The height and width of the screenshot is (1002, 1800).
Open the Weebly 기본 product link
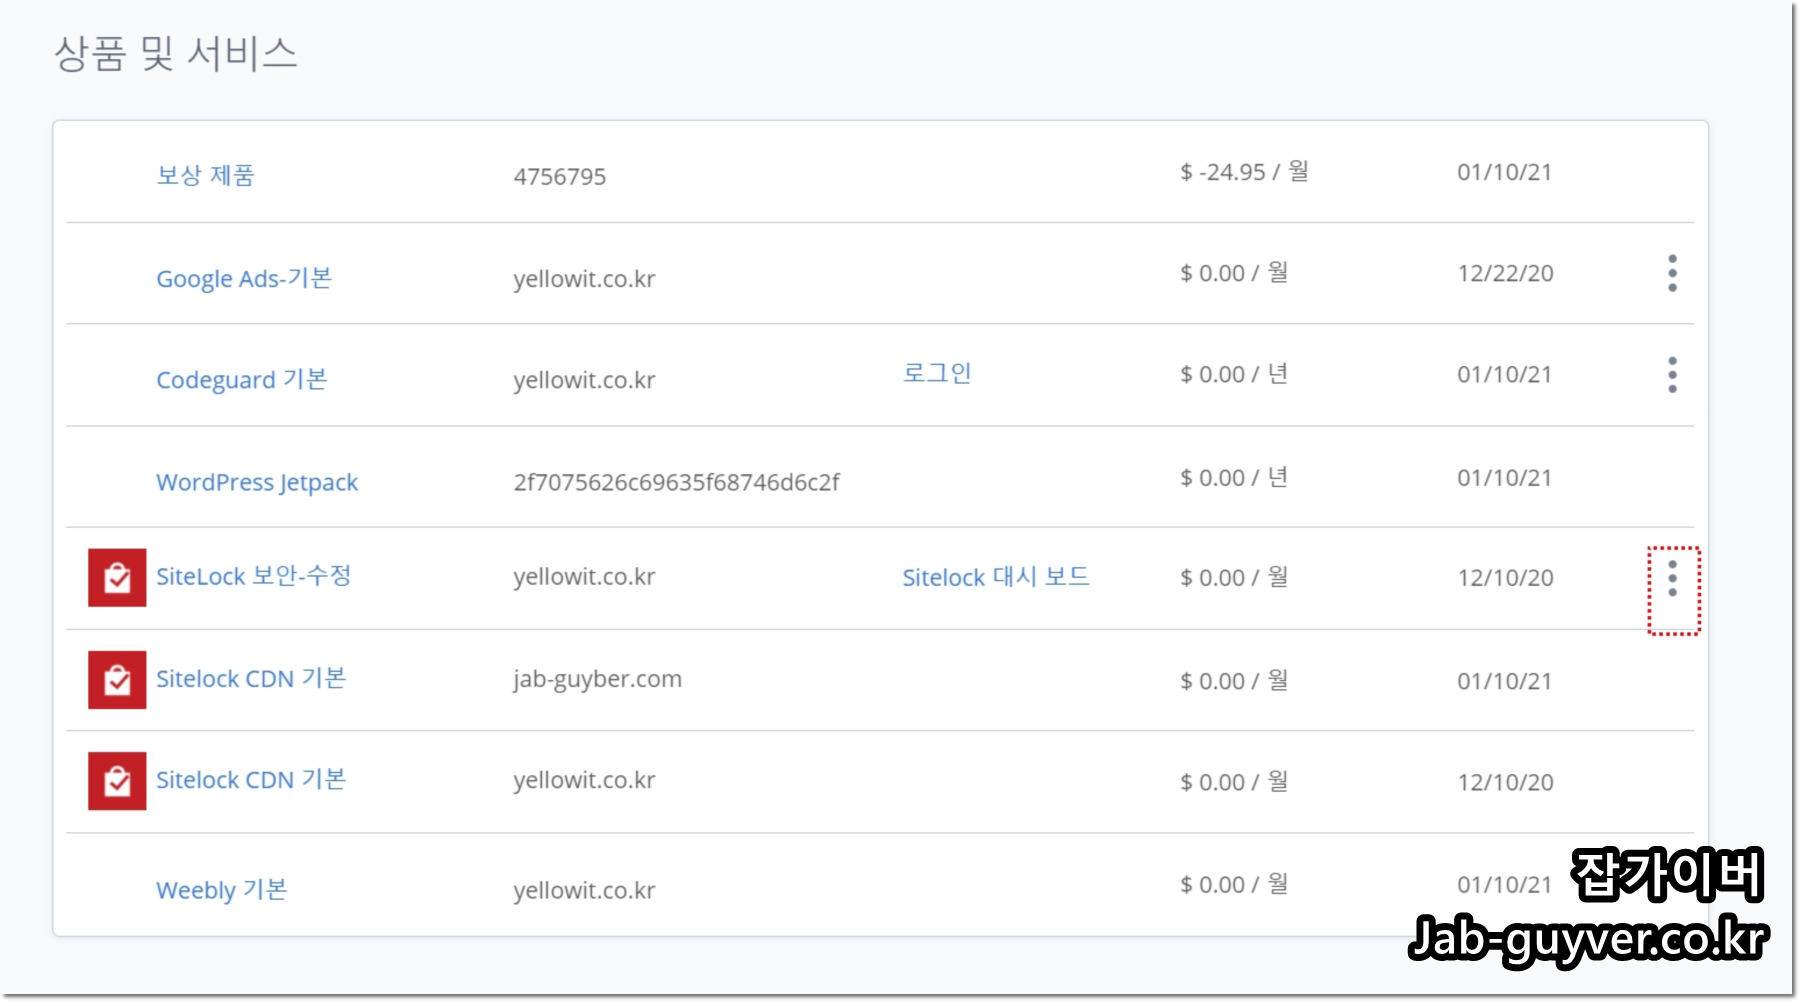point(222,889)
